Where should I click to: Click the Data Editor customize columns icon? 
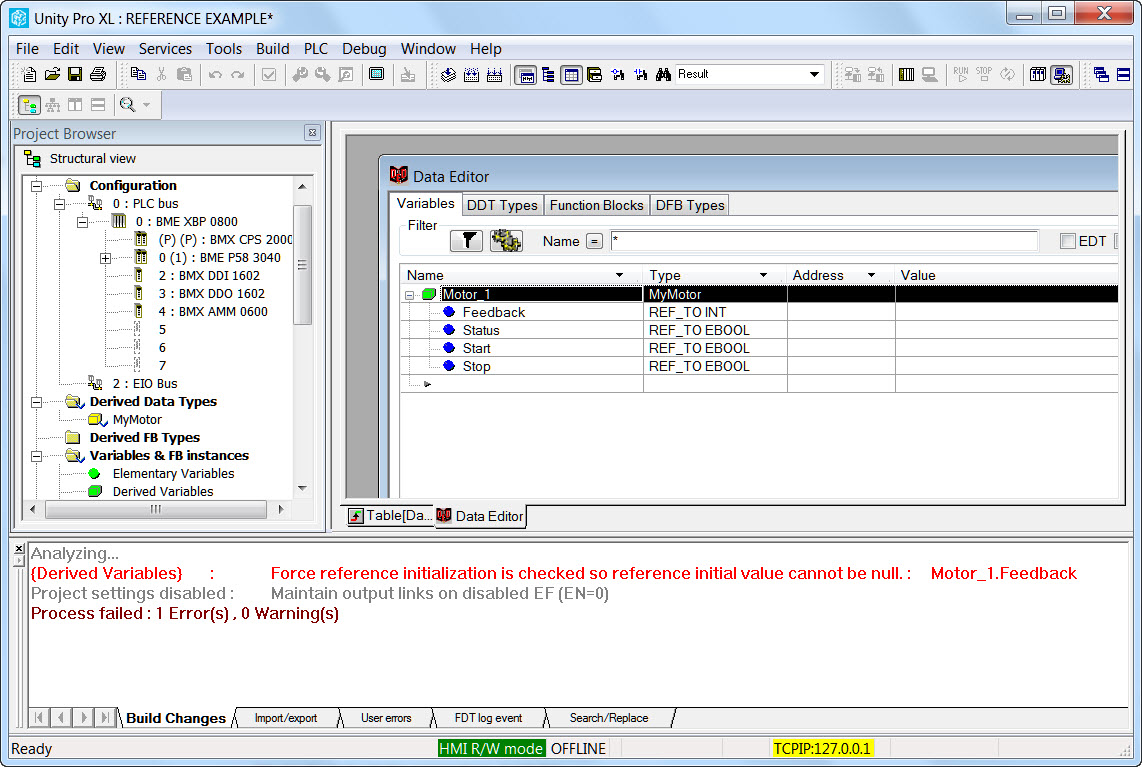click(x=506, y=241)
